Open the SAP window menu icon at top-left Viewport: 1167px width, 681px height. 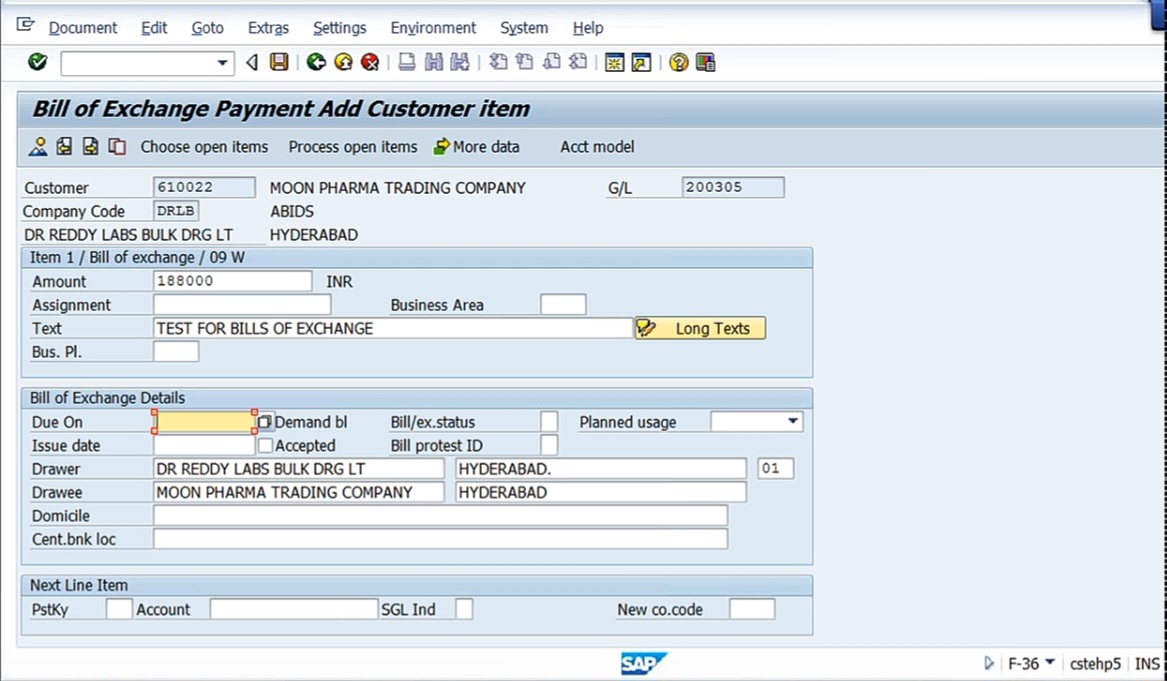25,25
